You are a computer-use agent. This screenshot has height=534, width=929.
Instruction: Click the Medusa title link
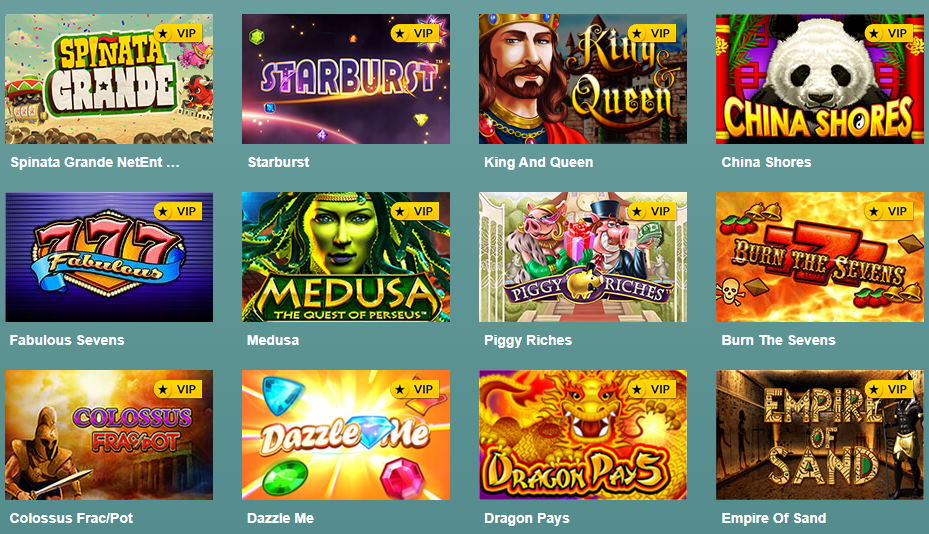pos(273,340)
